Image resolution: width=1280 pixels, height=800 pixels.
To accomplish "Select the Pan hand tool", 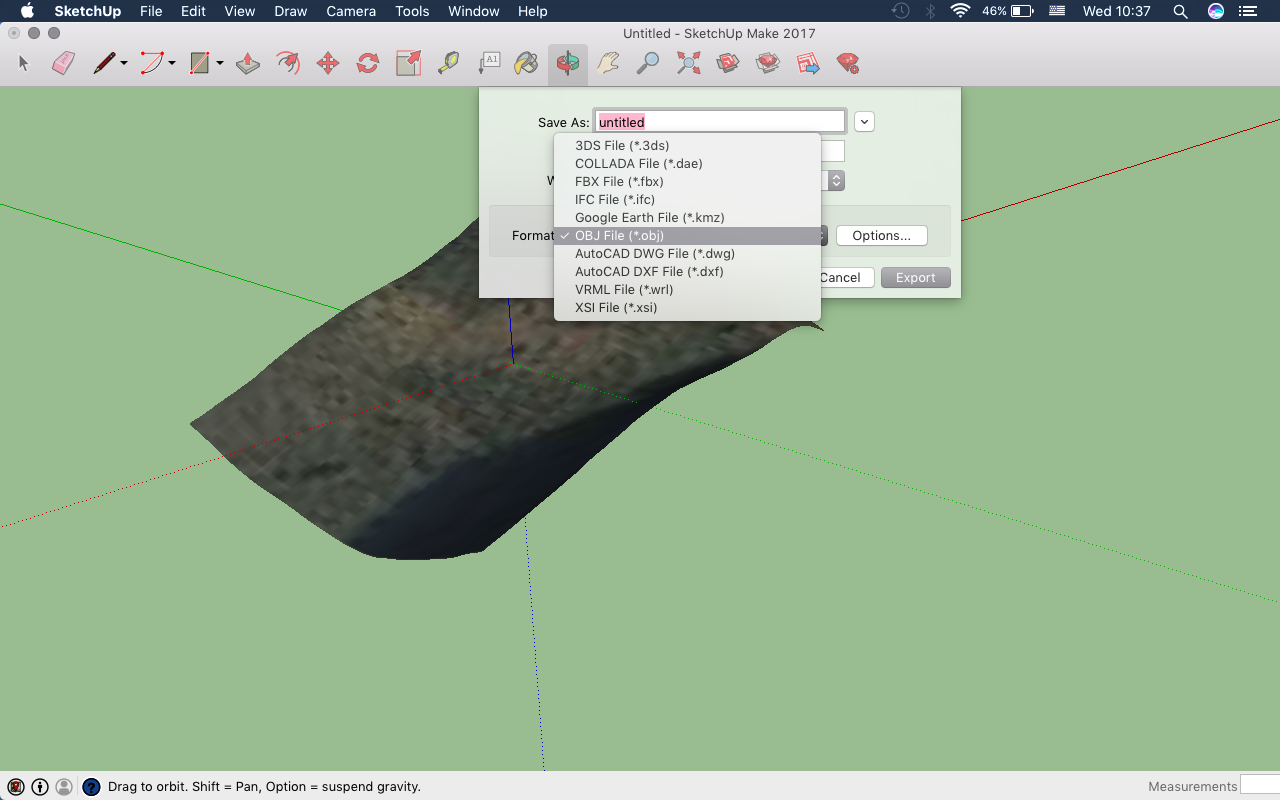I will click(608, 64).
